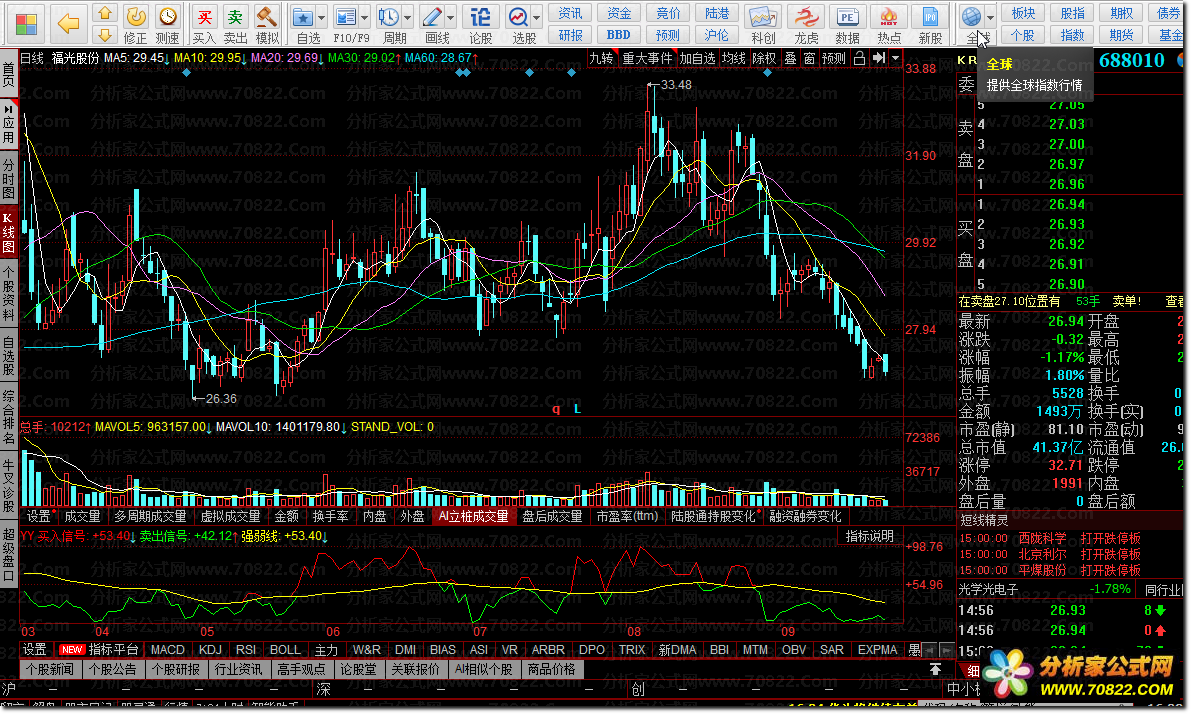The image size is (1192, 714).
Task: Click the lock icon in chart toolbar
Action: 859,59
